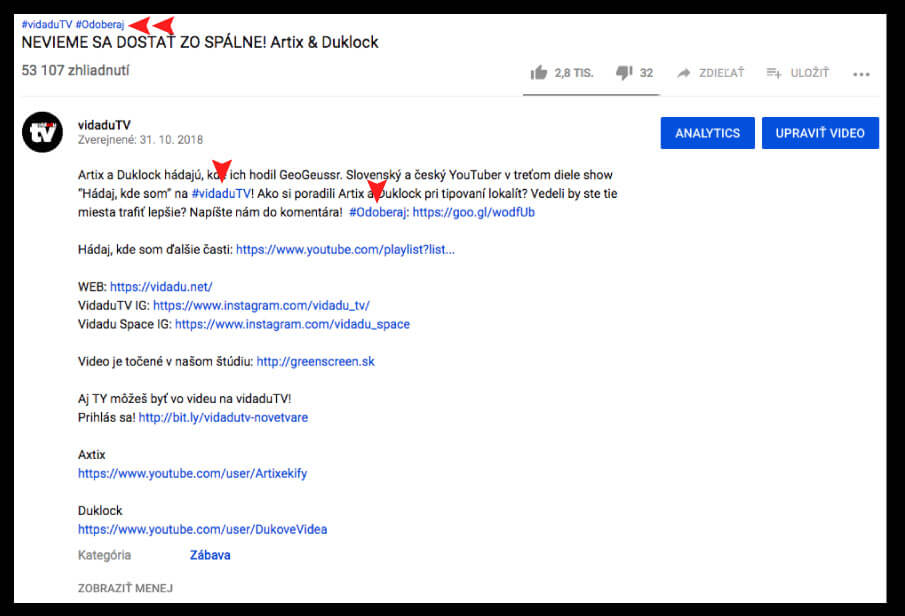Click the UPRAVIŤ VIDEO button
This screenshot has width=905, height=616.
[820, 133]
